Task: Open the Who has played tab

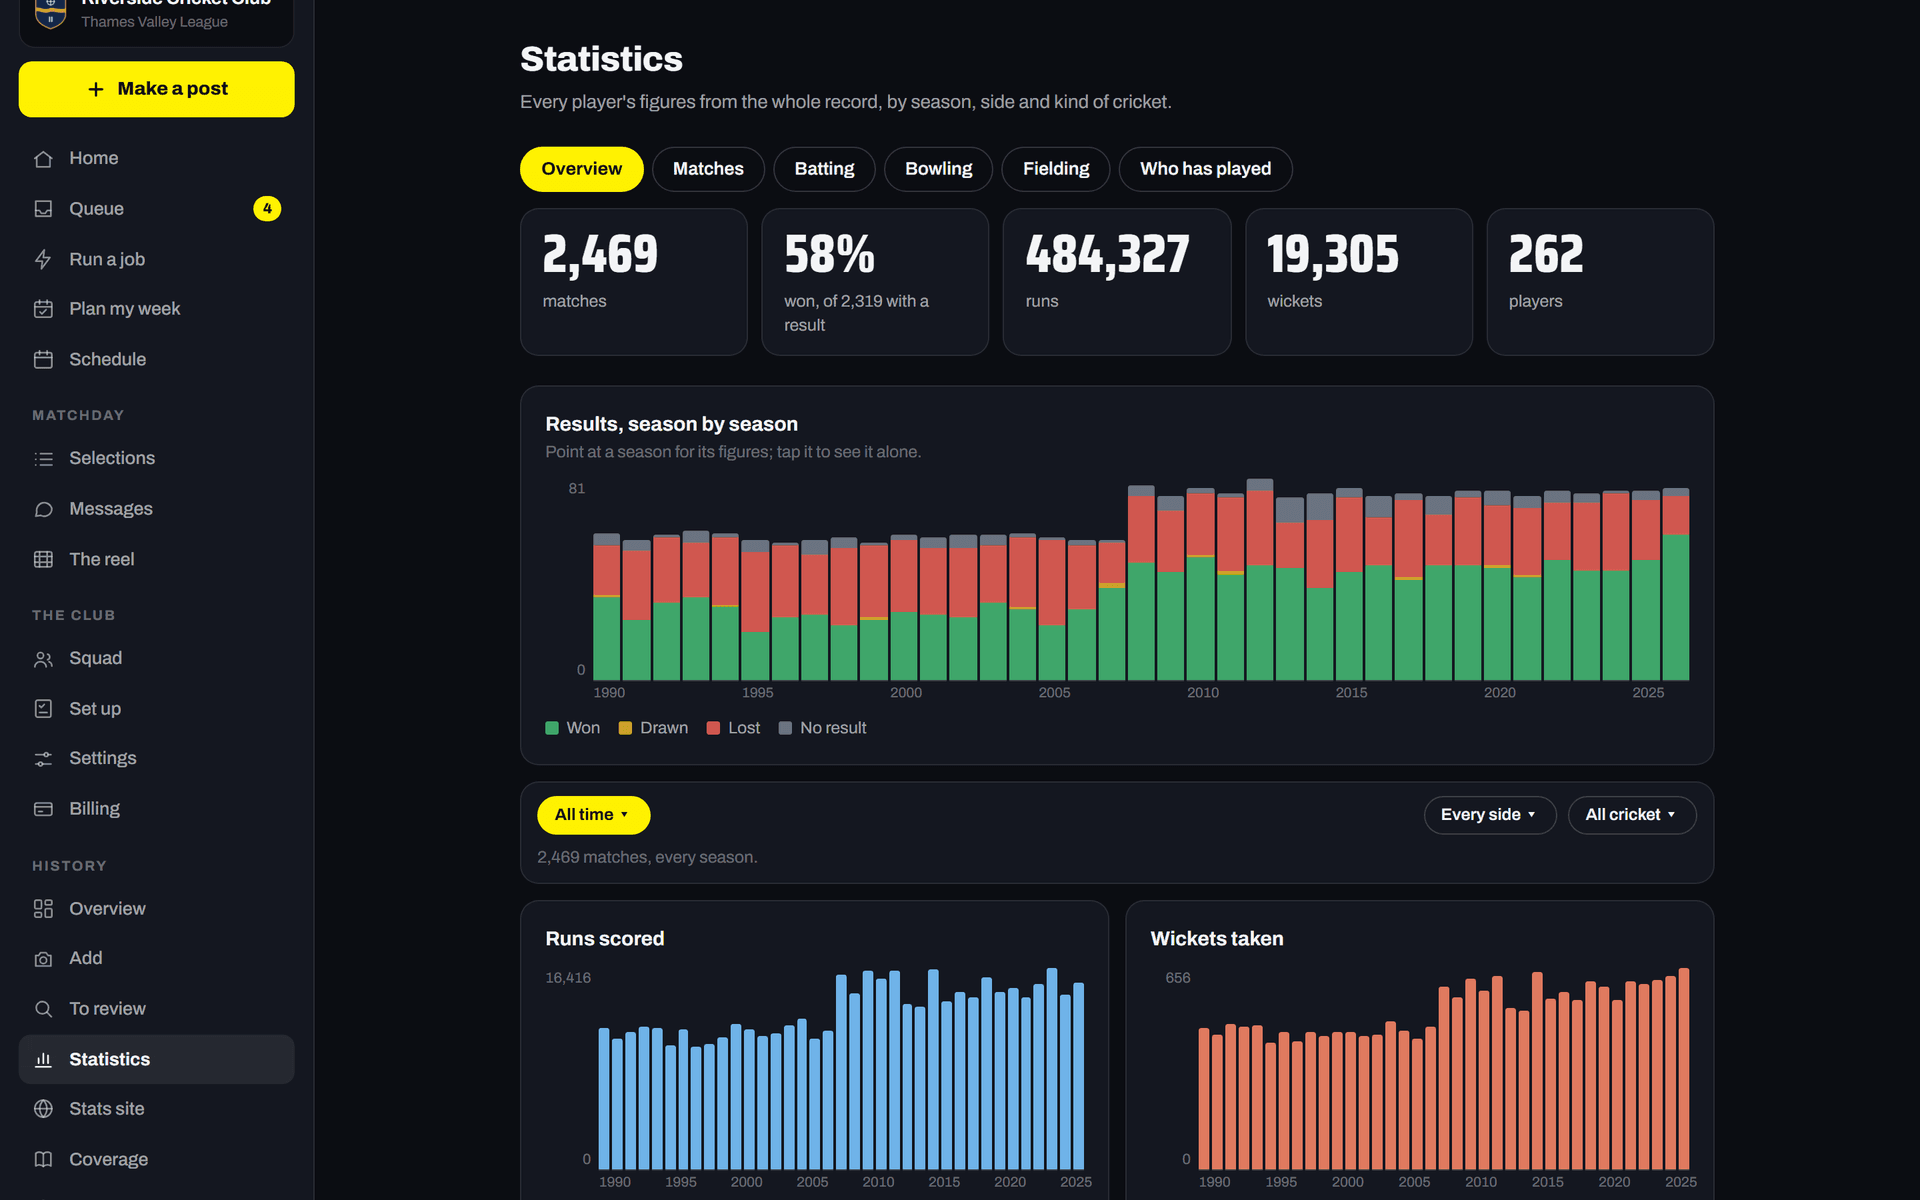Action: [x=1205, y=169]
